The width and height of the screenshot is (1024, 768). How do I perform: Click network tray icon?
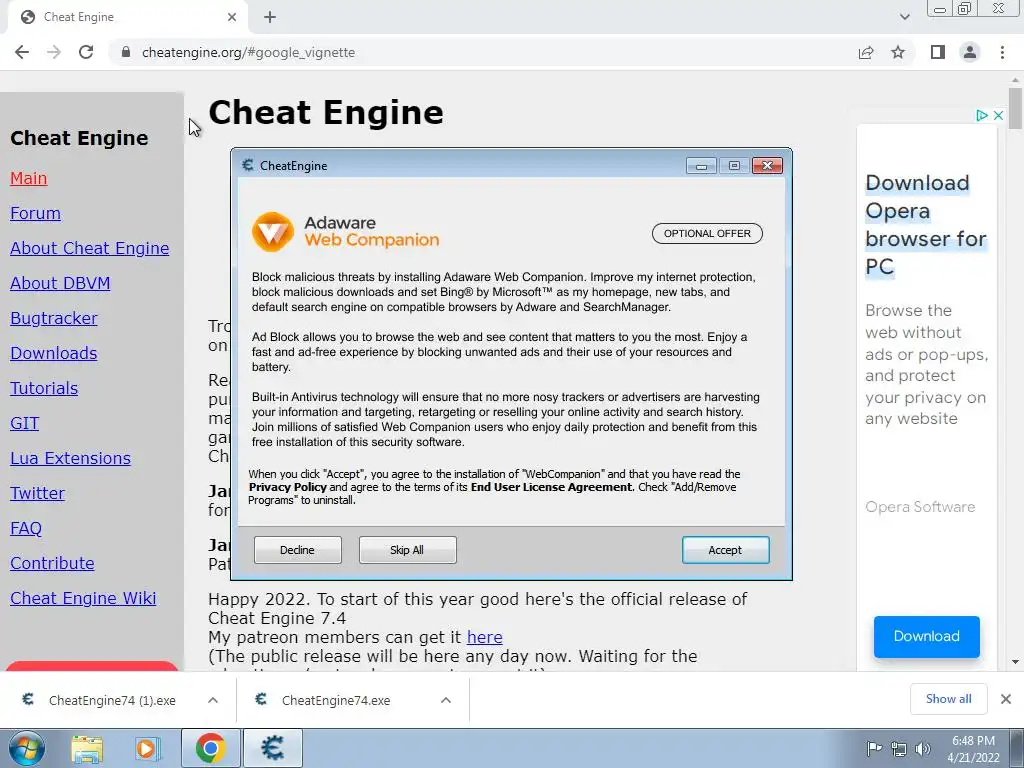click(899, 748)
